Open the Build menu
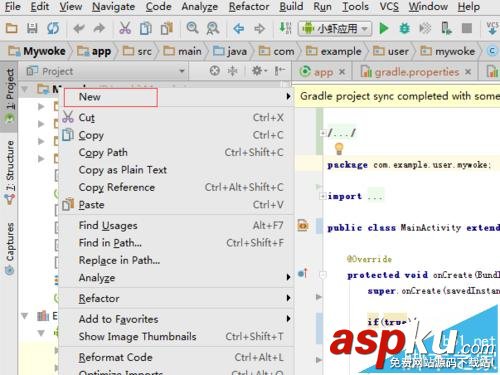 tap(291, 6)
